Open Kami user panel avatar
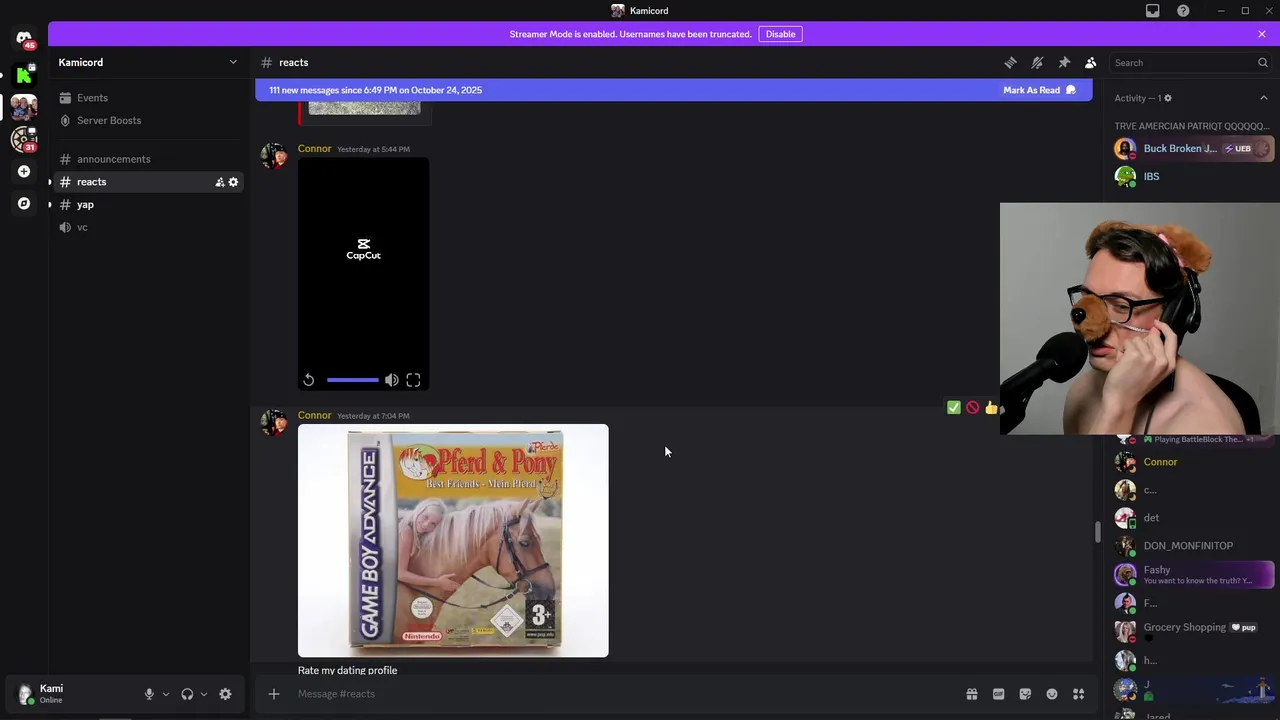Viewport: 1280px width, 720px height. pyautogui.click(x=25, y=694)
